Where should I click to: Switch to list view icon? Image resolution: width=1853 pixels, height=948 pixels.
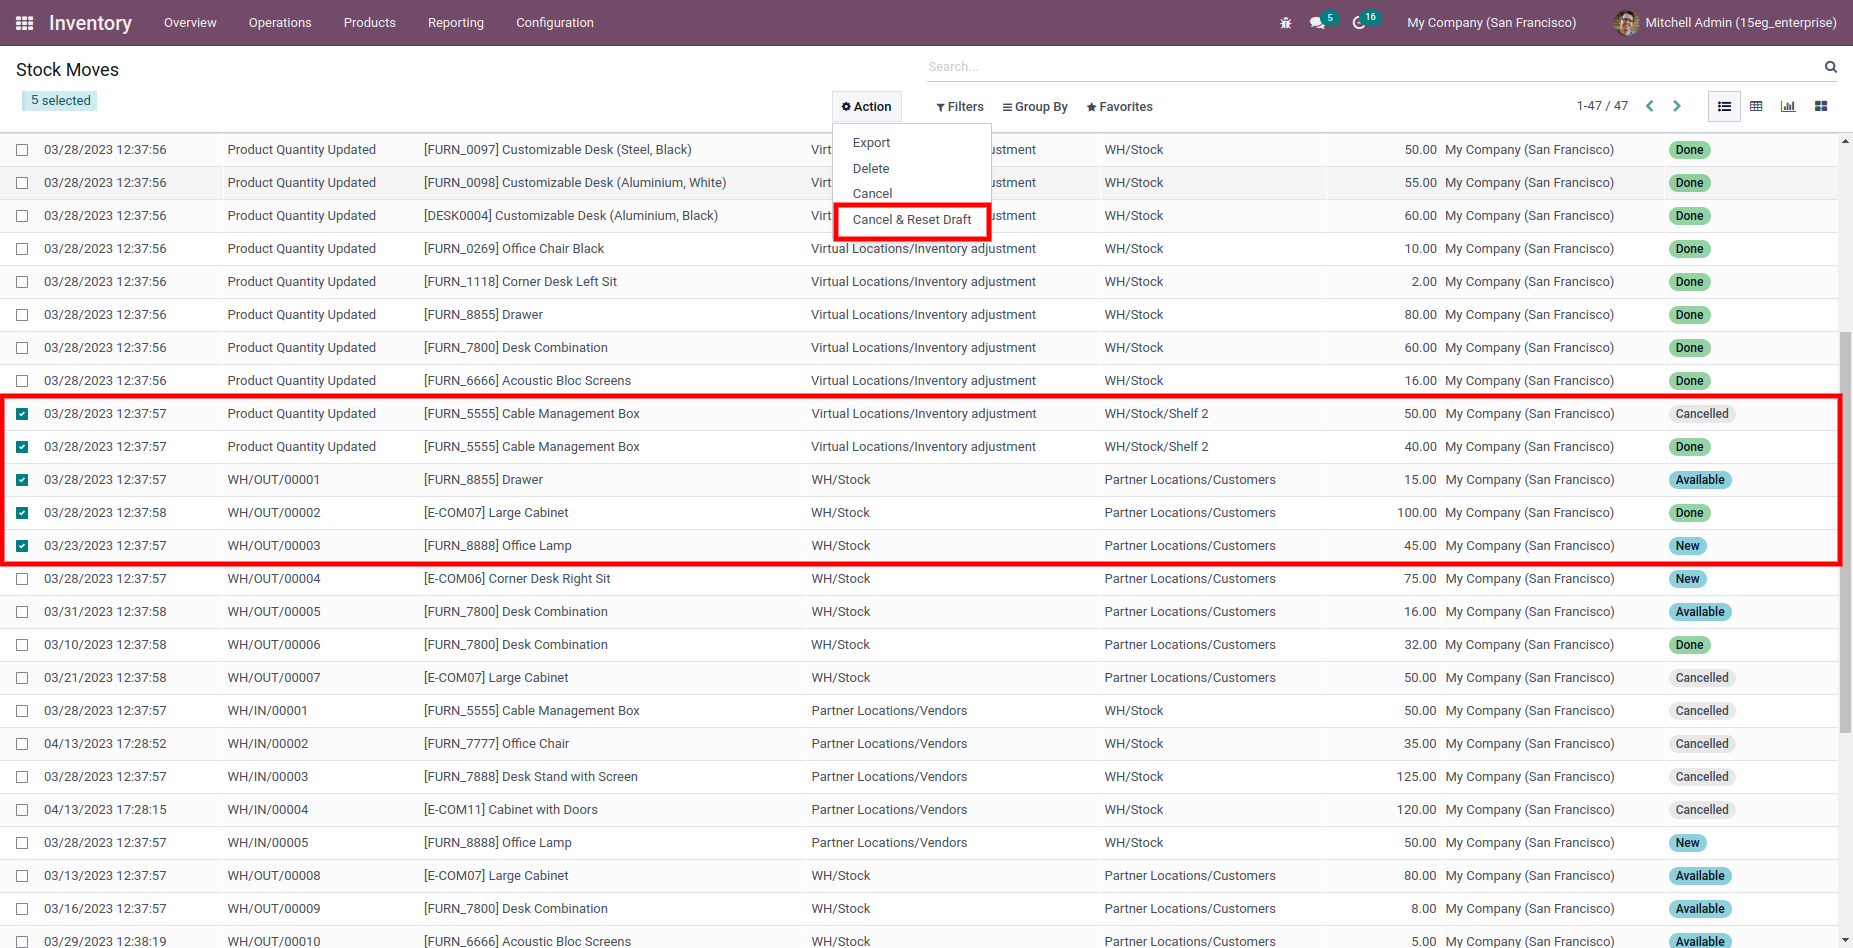click(x=1724, y=106)
